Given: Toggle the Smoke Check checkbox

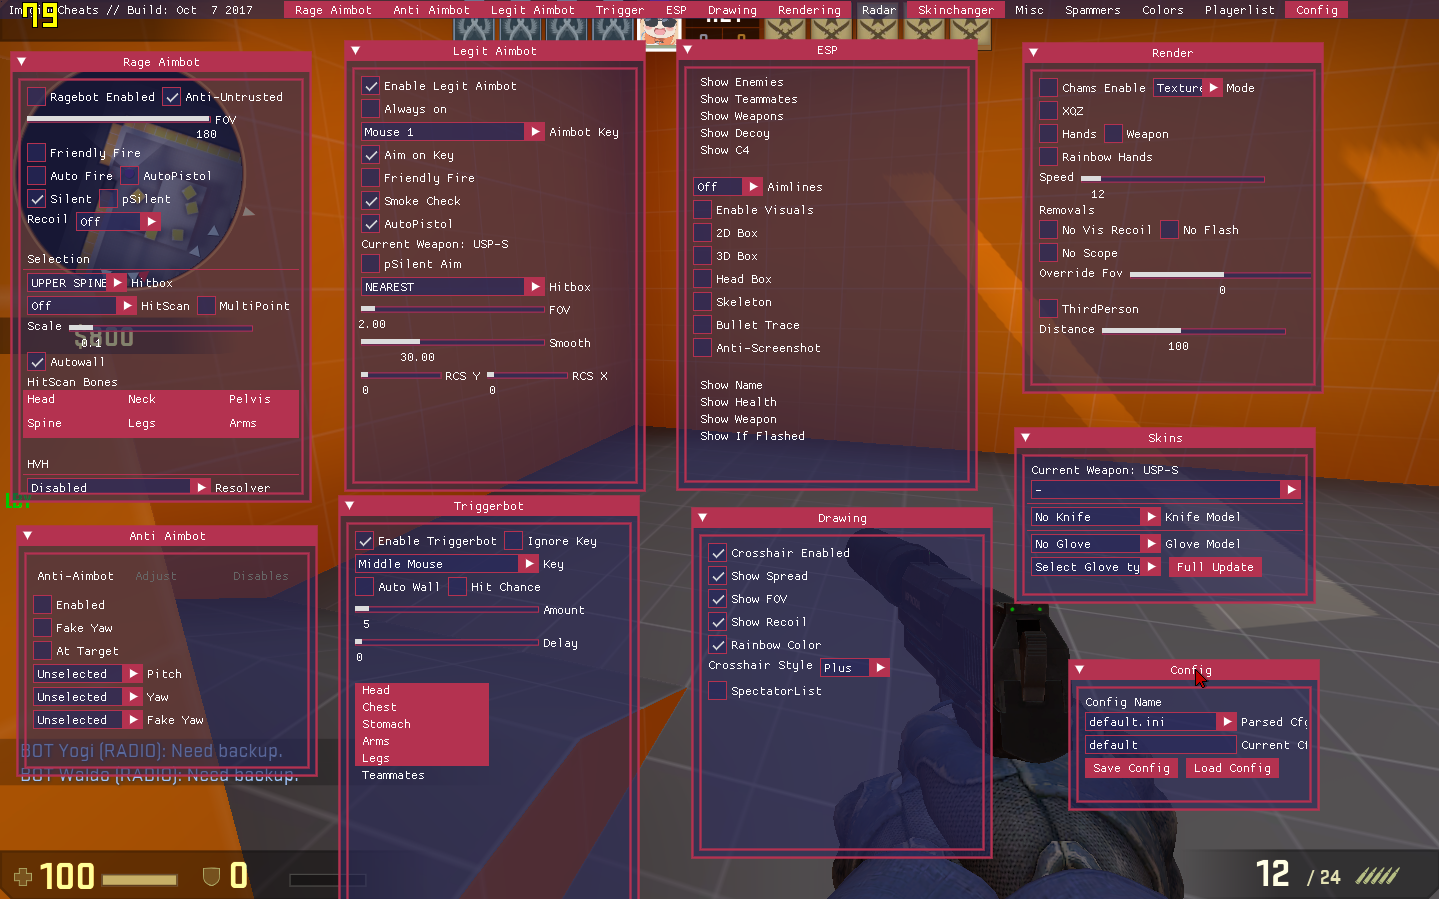Looking at the screenshot, I should [x=370, y=200].
